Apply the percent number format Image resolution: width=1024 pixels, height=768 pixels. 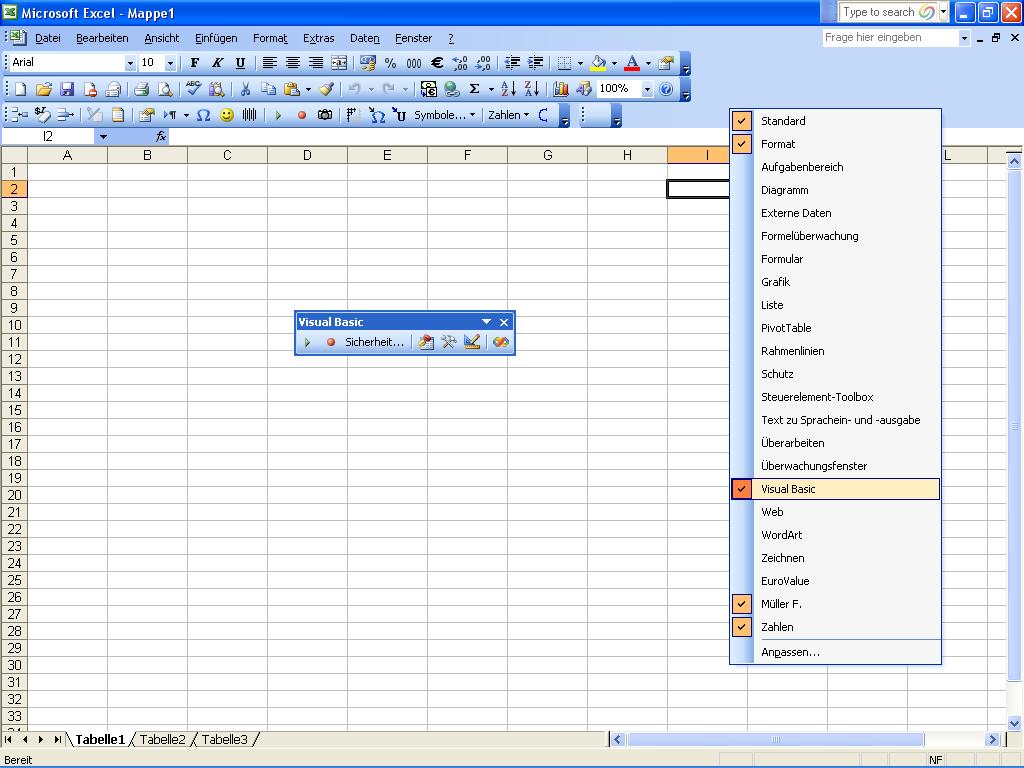coord(390,63)
